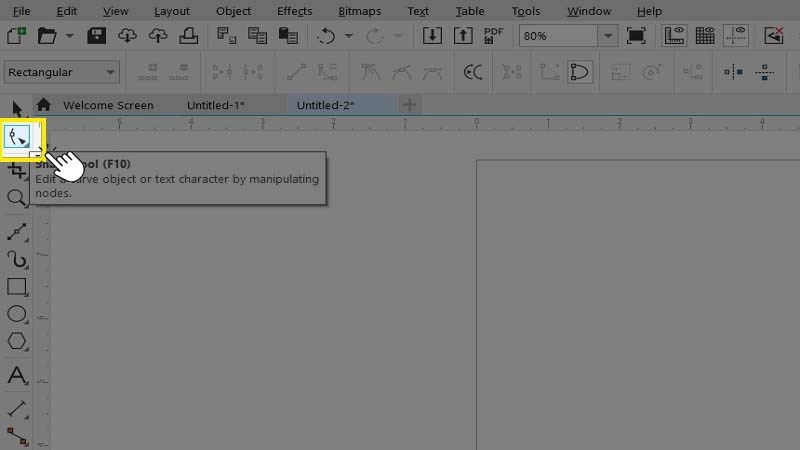Toggle Reflect nodes horizontally
Screen dimensions: 800x450
[x=733, y=72]
